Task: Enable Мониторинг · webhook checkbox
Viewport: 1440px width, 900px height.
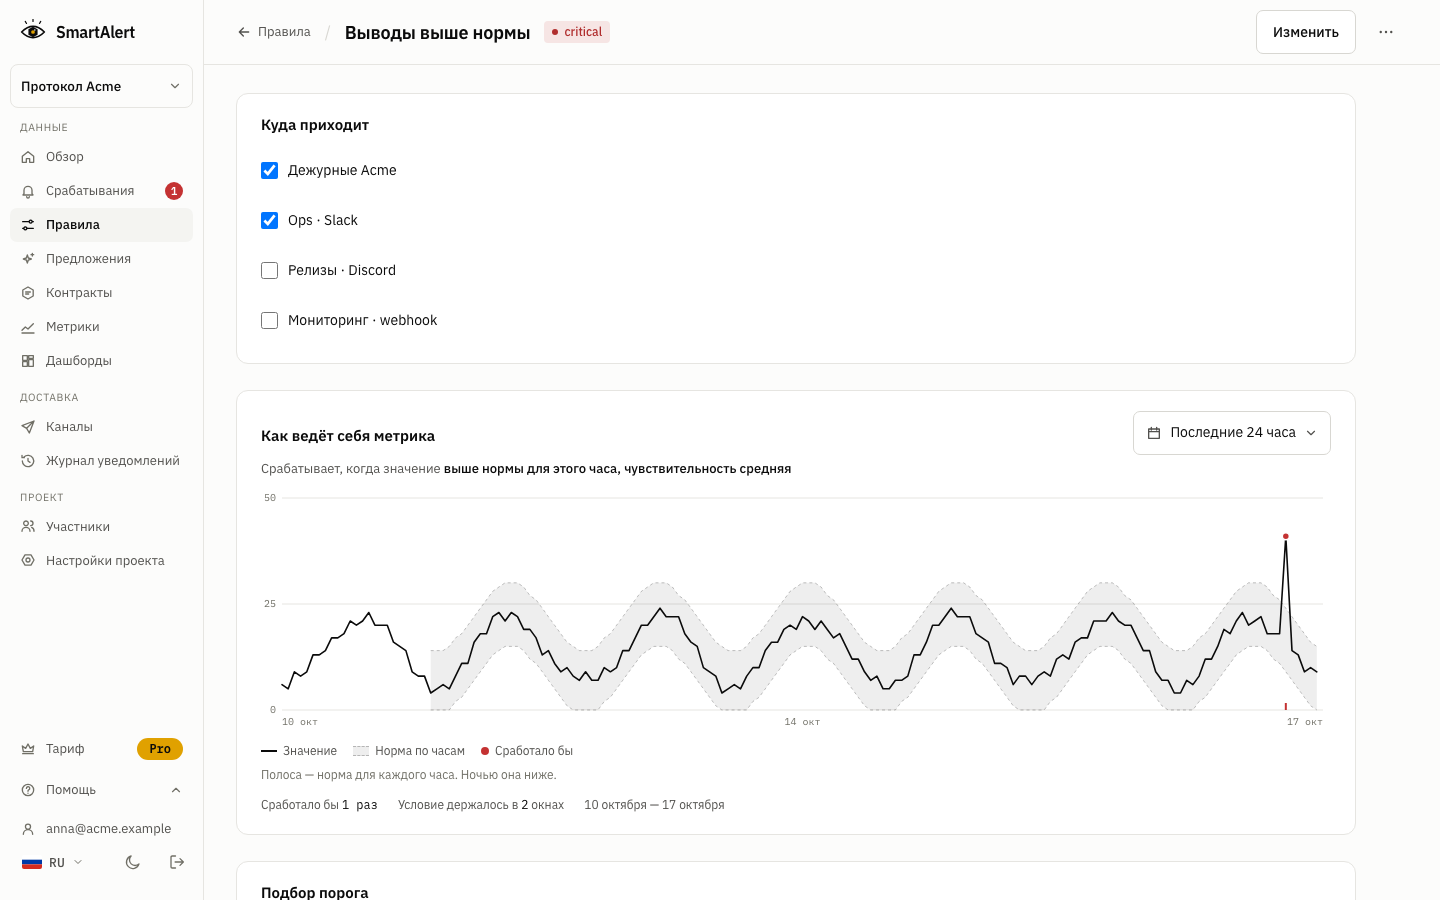Action: pos(269,320)
